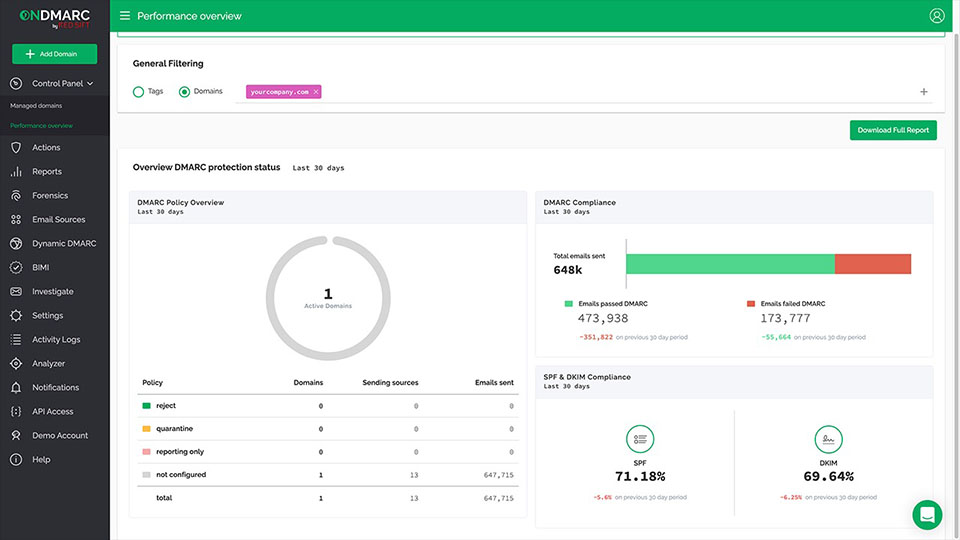Open the user profile icon
The image size is (960, 540).
coord(936,16)
